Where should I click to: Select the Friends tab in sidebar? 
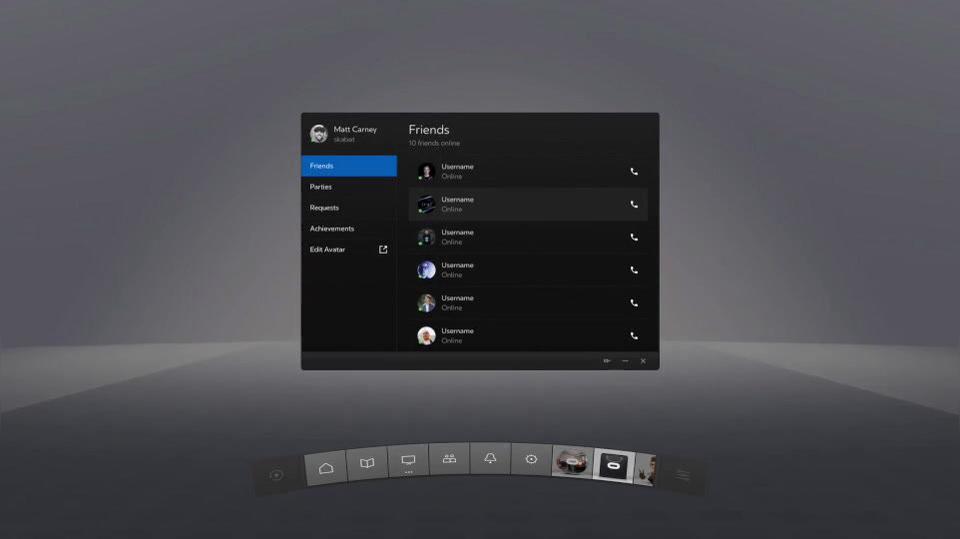[349, 166]
